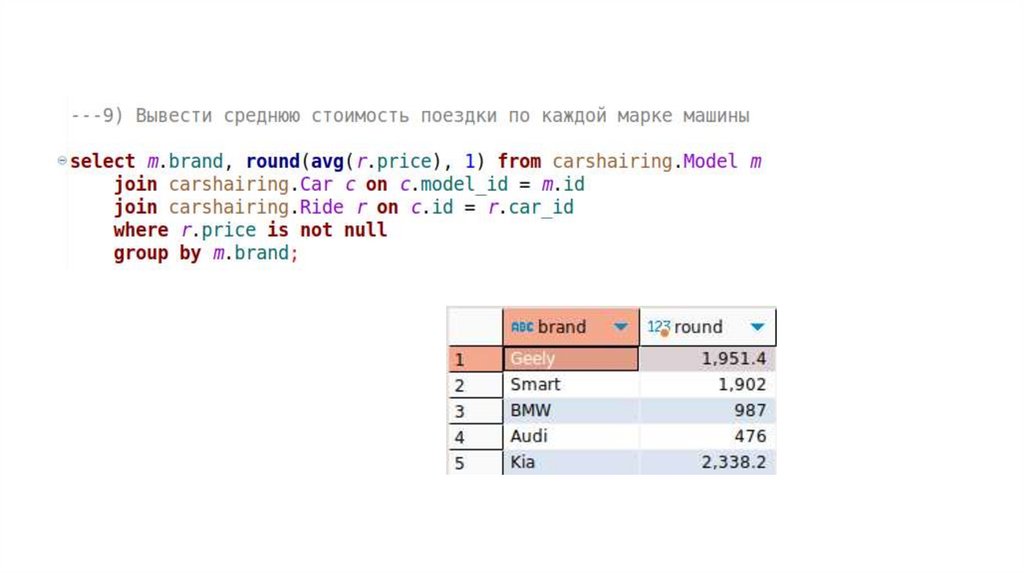Select the 476 value cell

707,436
